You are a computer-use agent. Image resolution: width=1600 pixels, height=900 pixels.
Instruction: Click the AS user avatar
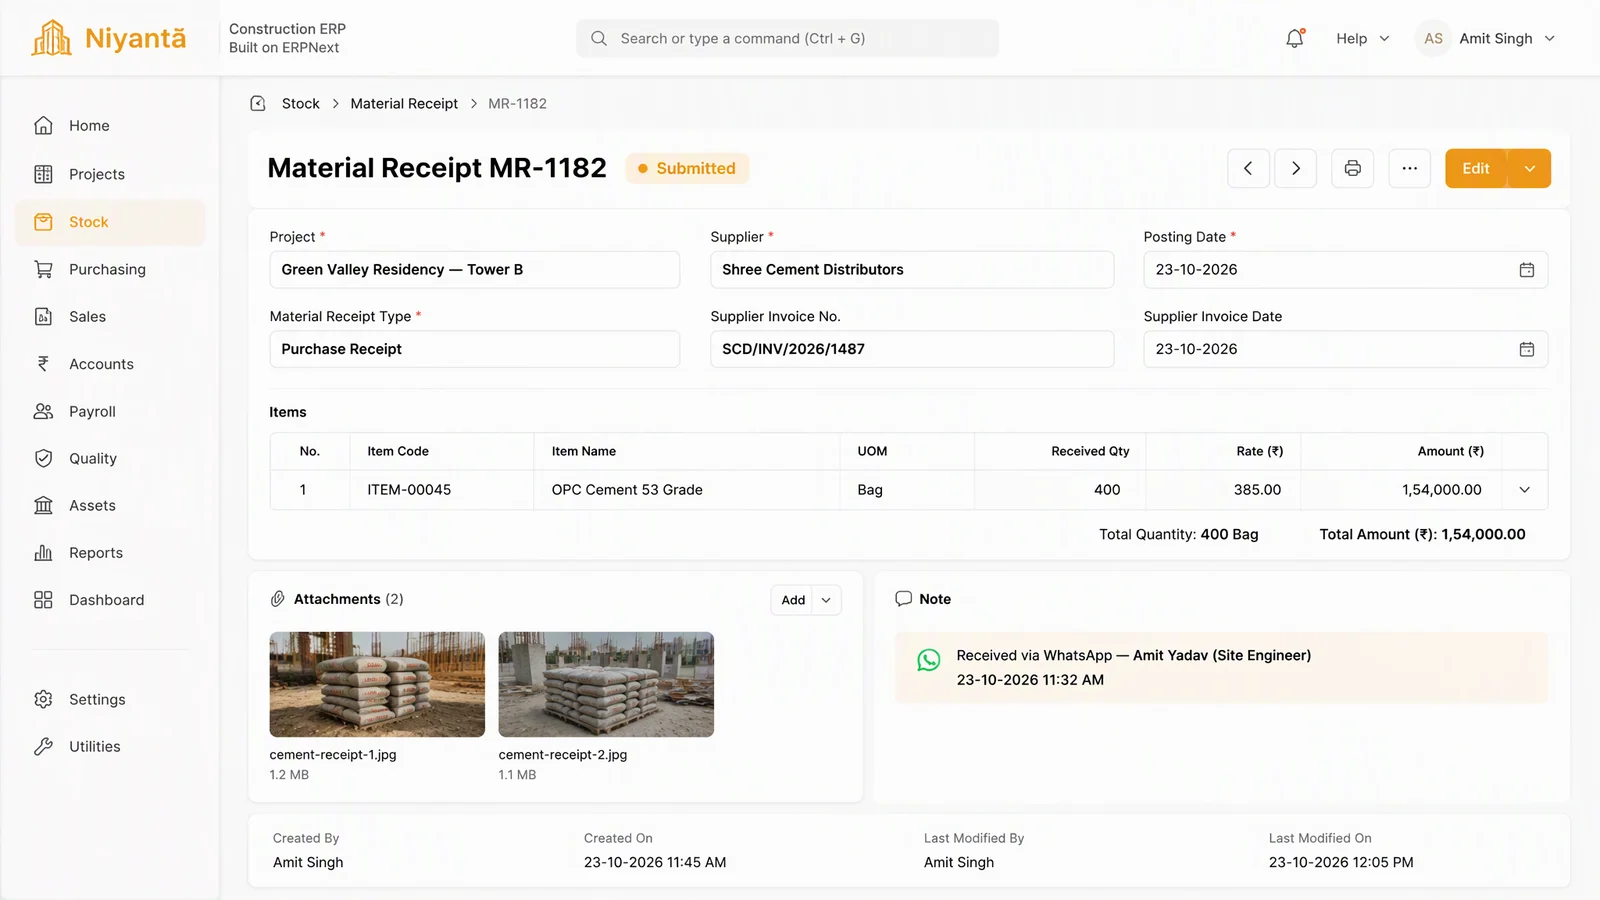(1433, 38)
